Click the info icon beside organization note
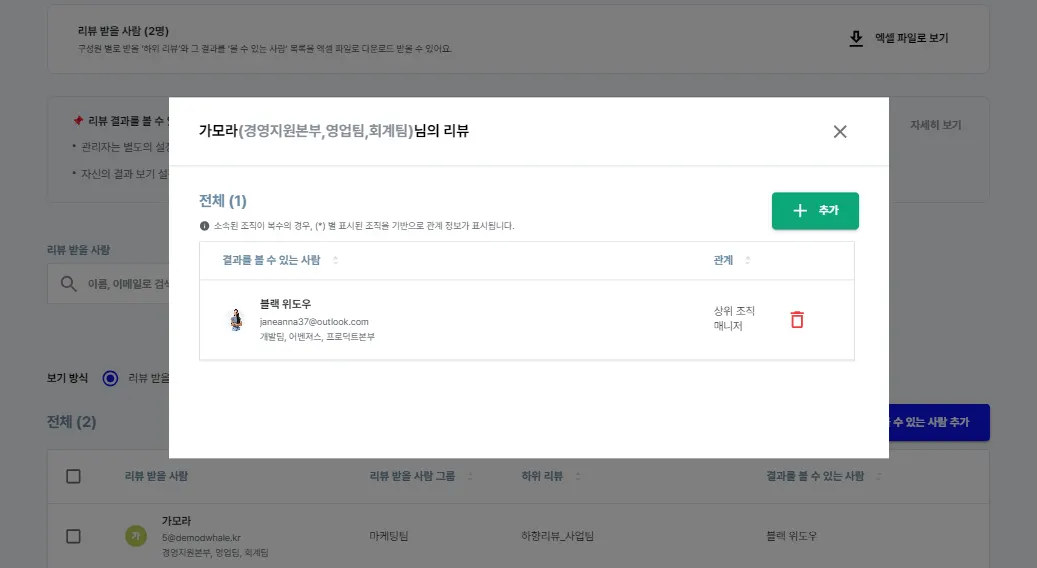 (204, 226)
